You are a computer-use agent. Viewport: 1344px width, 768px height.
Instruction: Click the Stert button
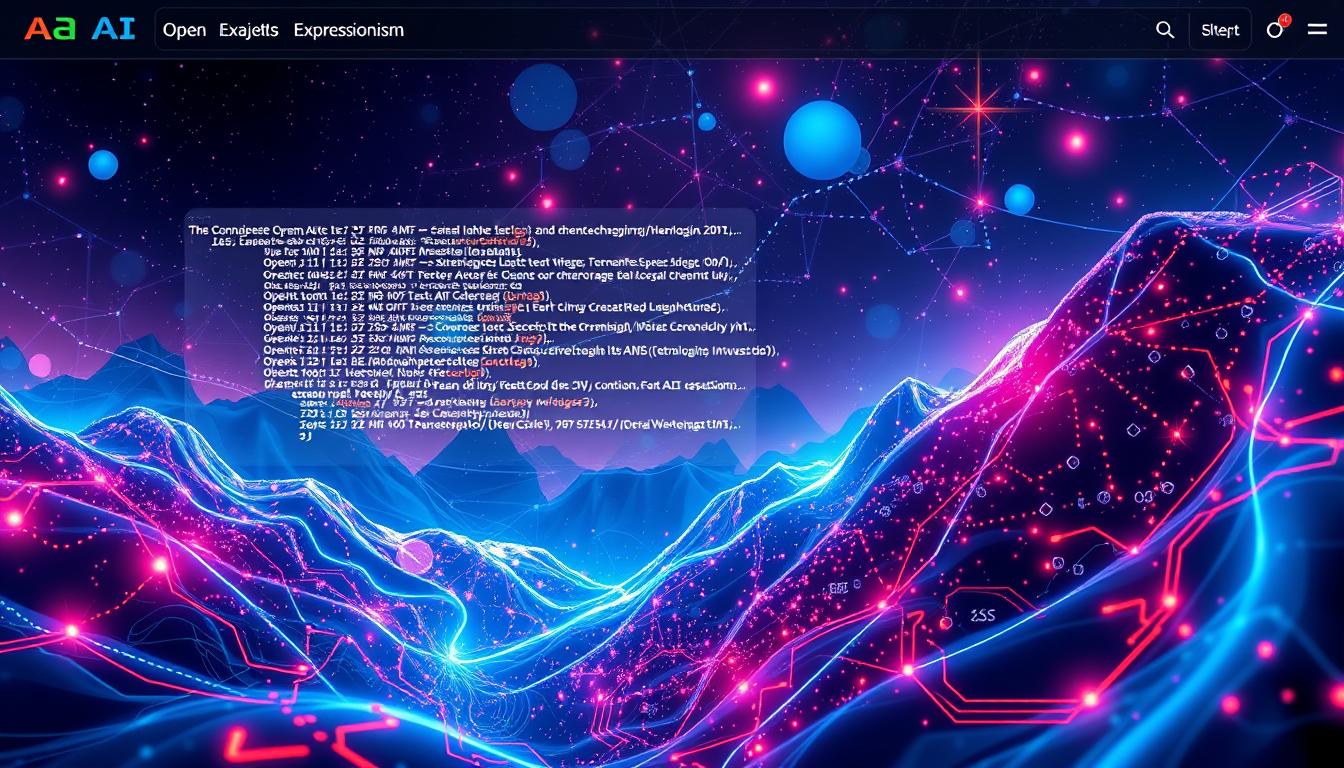pos(1220,30)
